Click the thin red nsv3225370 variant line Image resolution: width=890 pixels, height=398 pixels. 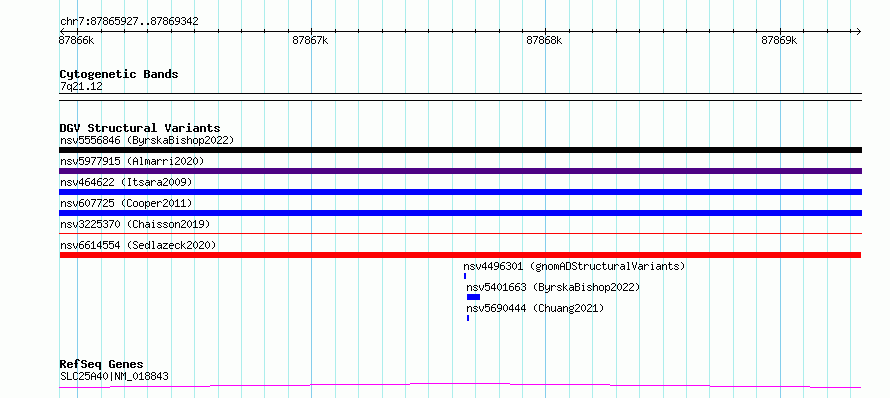pyautogui.click(x=460, y=233)
